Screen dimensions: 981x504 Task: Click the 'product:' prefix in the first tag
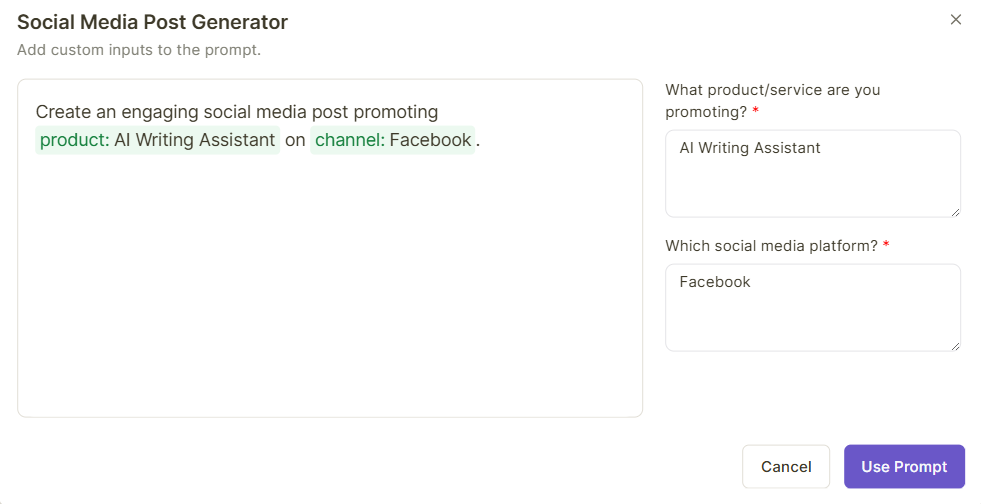(x=74, y=140)
